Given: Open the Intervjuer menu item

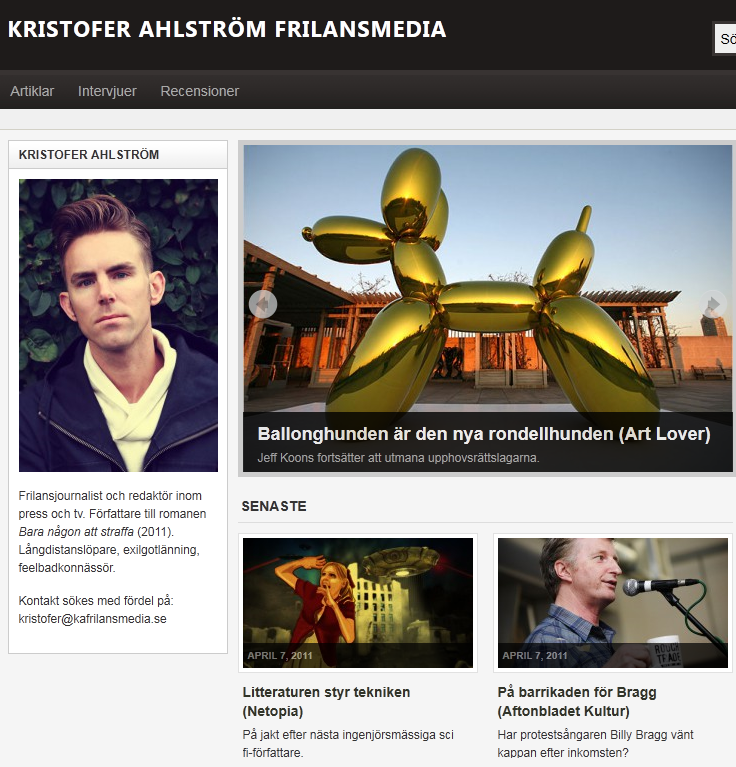Looking at the screenshot, I should click(x=107, y=91).
